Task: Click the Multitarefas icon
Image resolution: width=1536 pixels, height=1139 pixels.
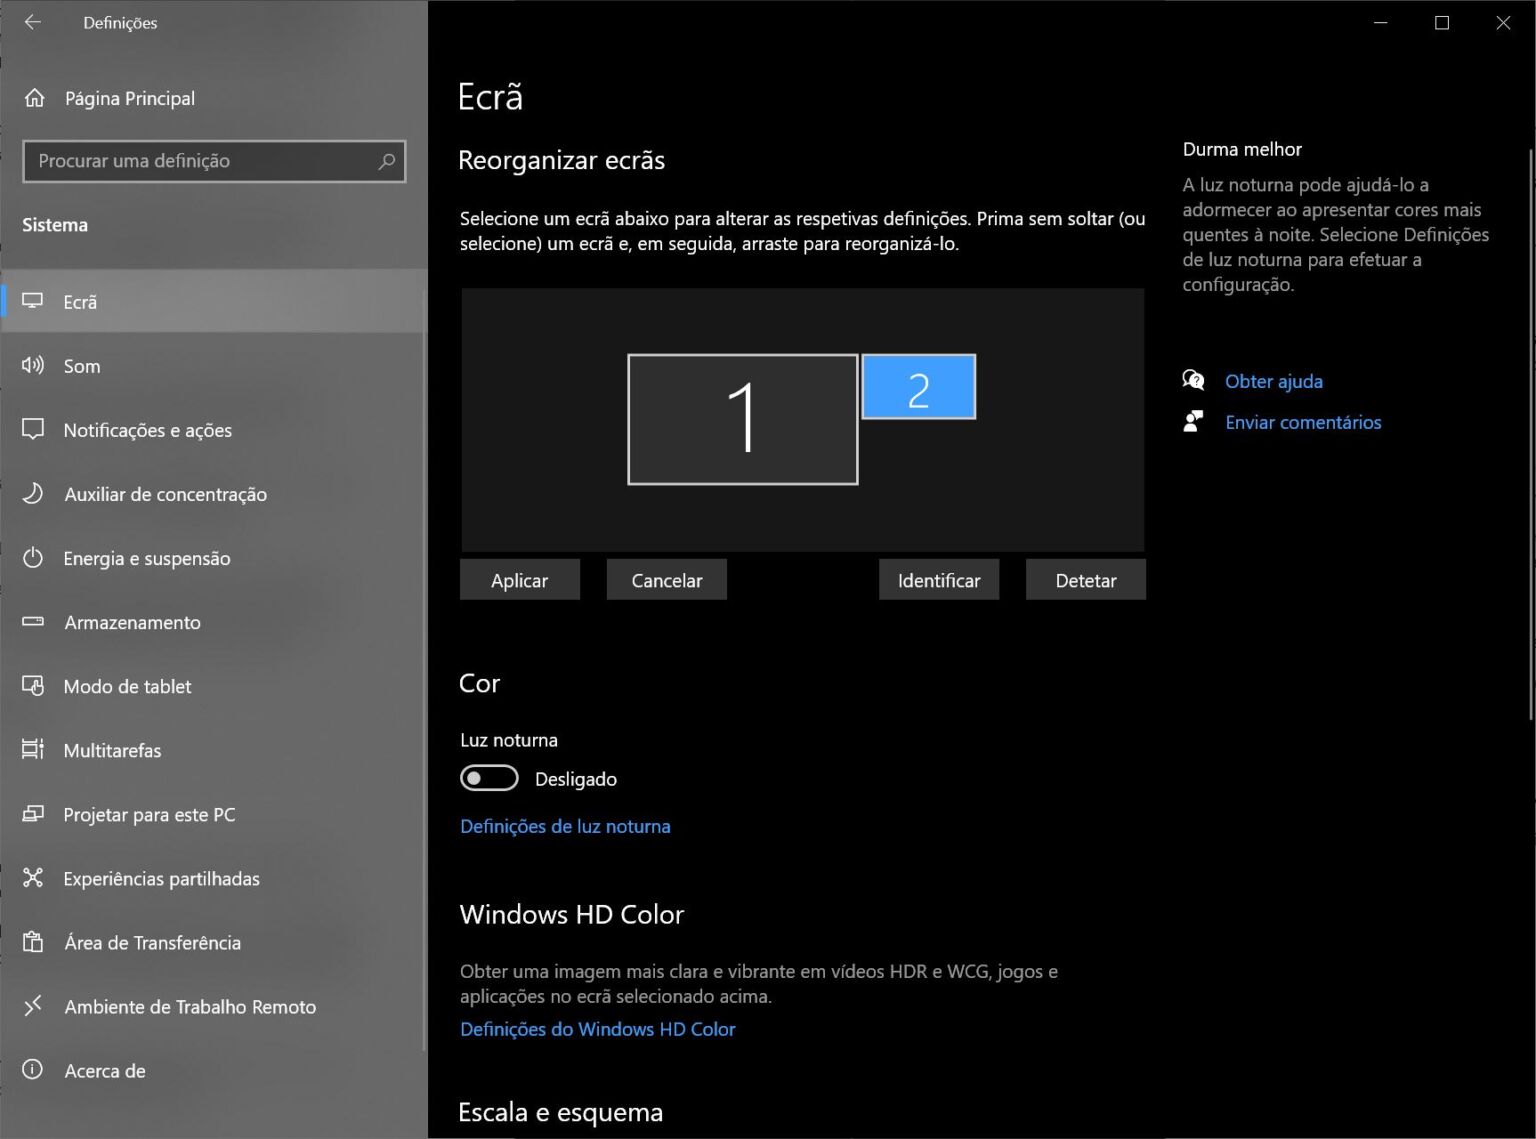Action: (33, 749)
